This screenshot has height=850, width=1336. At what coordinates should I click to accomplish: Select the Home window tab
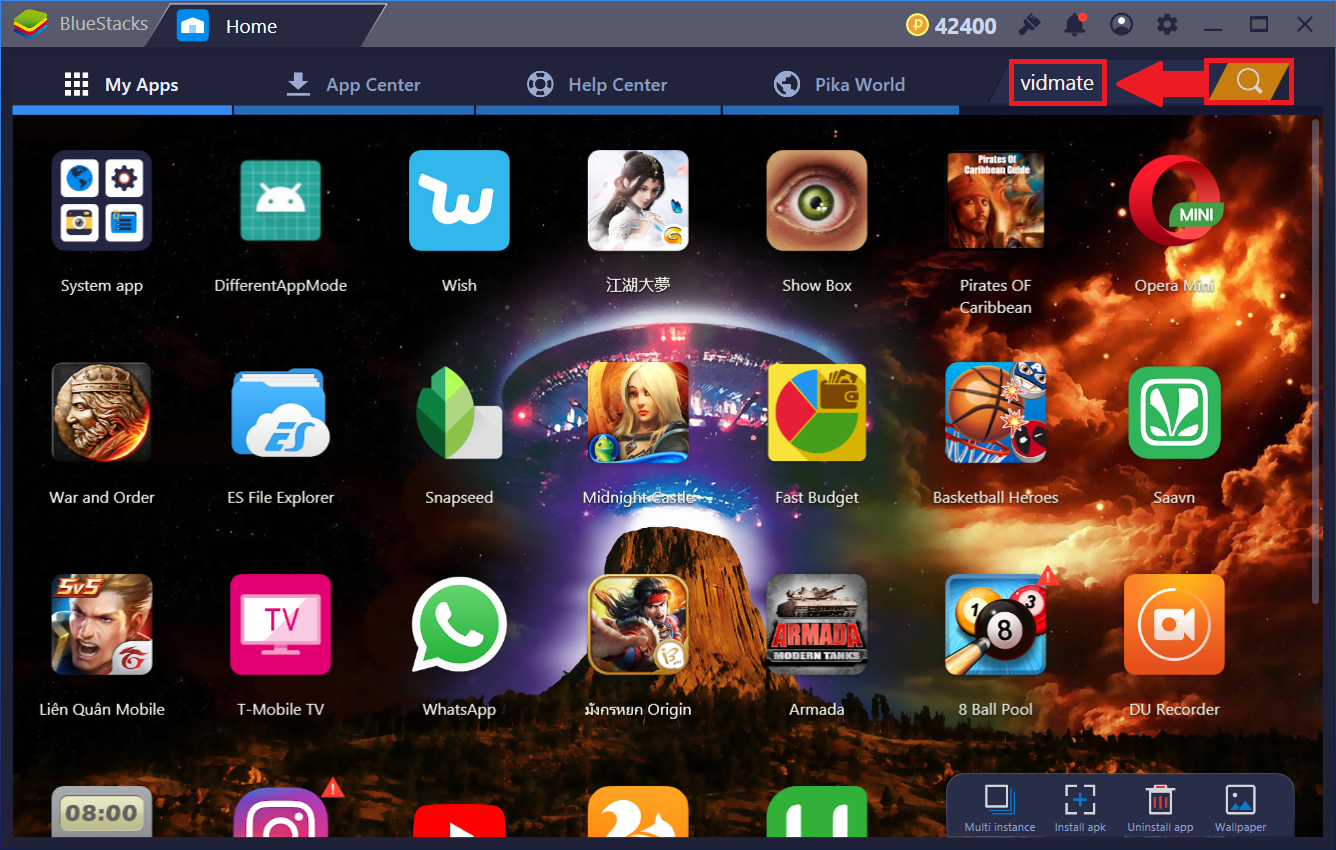(x=265, y=26)
